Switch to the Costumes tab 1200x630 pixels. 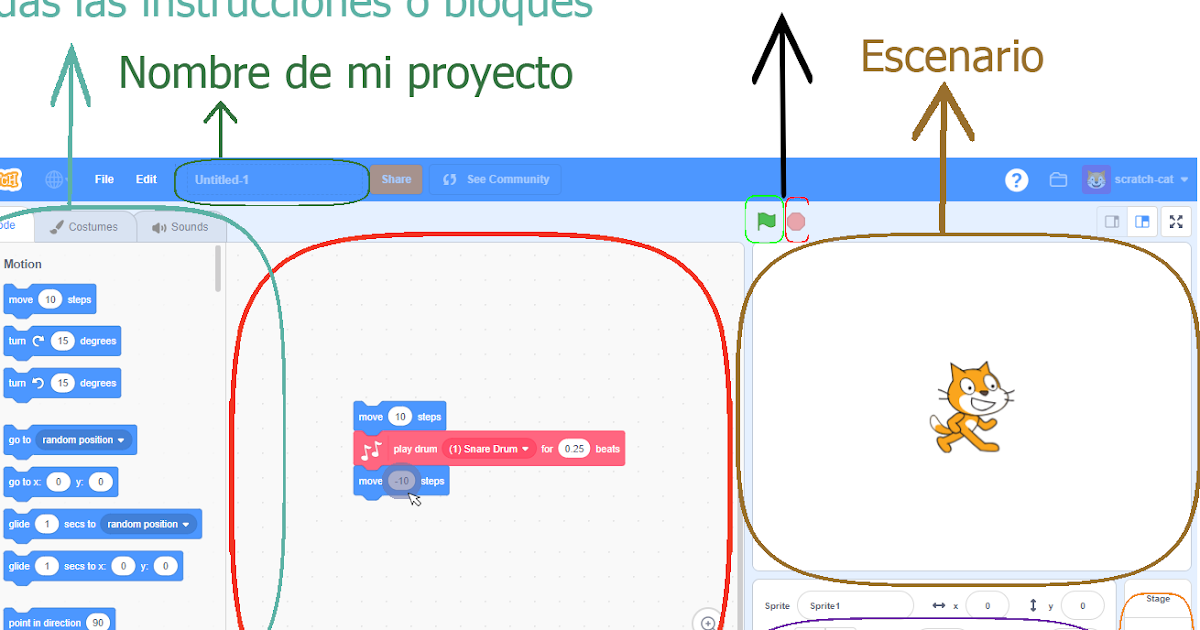[86, 226]
